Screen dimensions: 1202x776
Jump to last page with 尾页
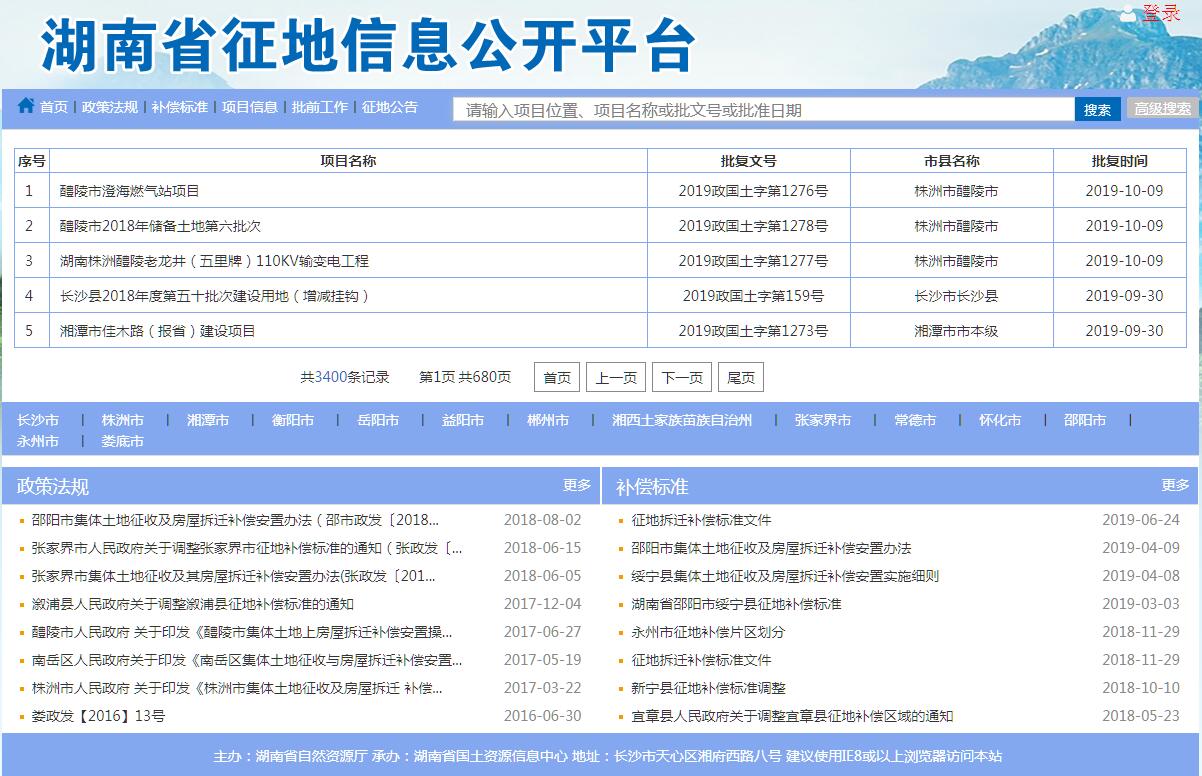pos(741,378)
